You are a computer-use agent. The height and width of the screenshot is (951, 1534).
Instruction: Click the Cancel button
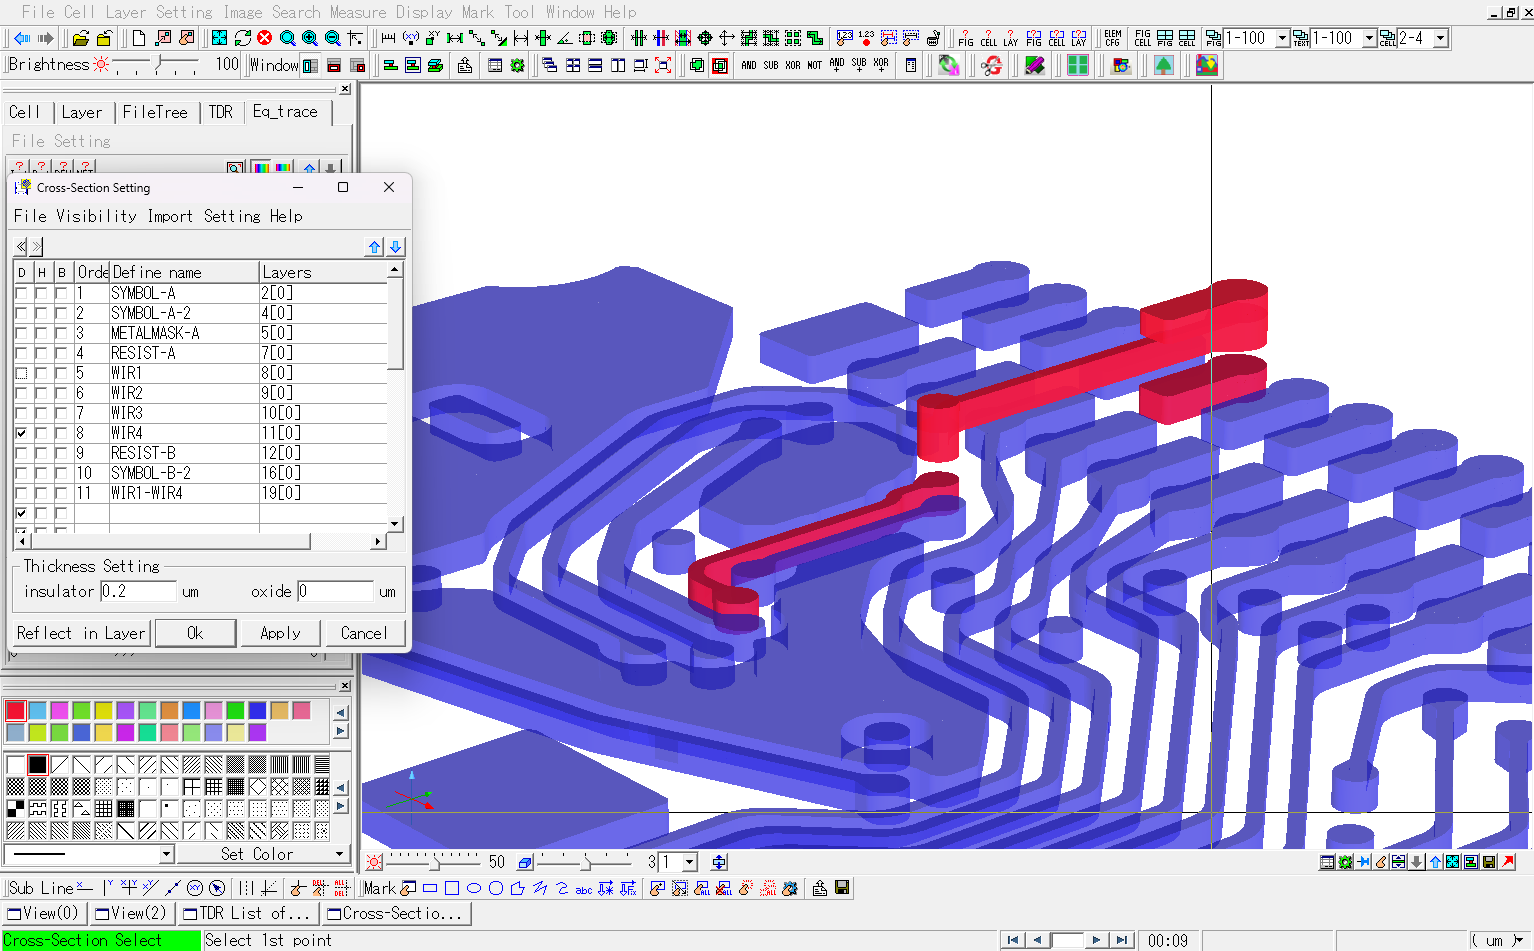pyautogui.click(x=364, y=633)
